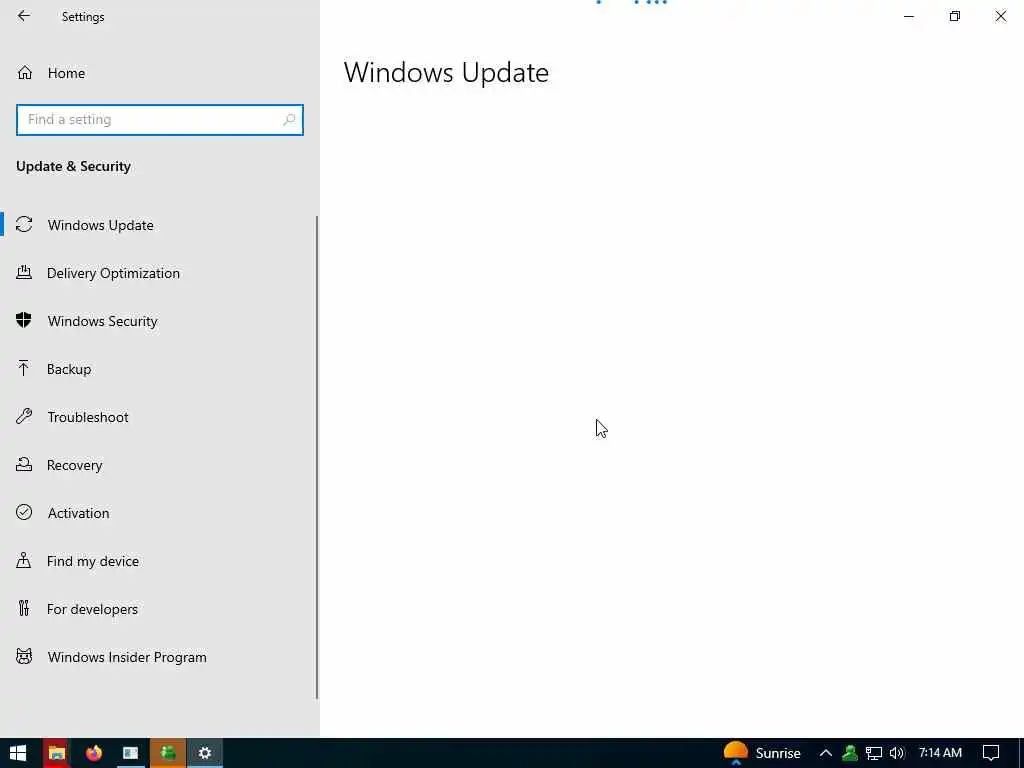Image resolution: width=1024 pixels, height=768 pixels.
Task: Open the white window app on taskbar
Action: coord(131,753)
